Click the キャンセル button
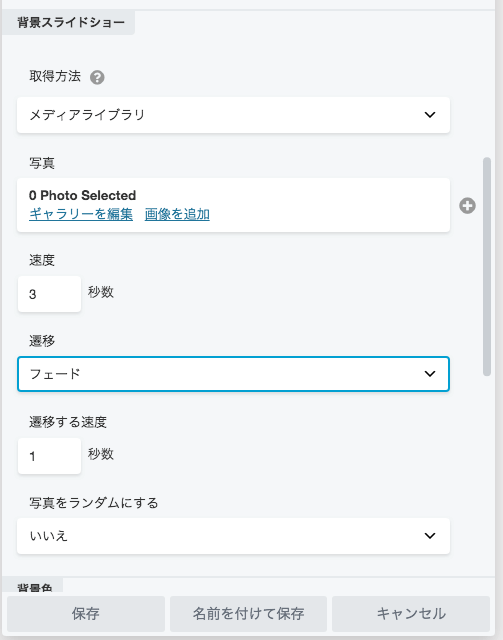The width and height of the screenshot is (503, 640). click(x=411, y=613)
